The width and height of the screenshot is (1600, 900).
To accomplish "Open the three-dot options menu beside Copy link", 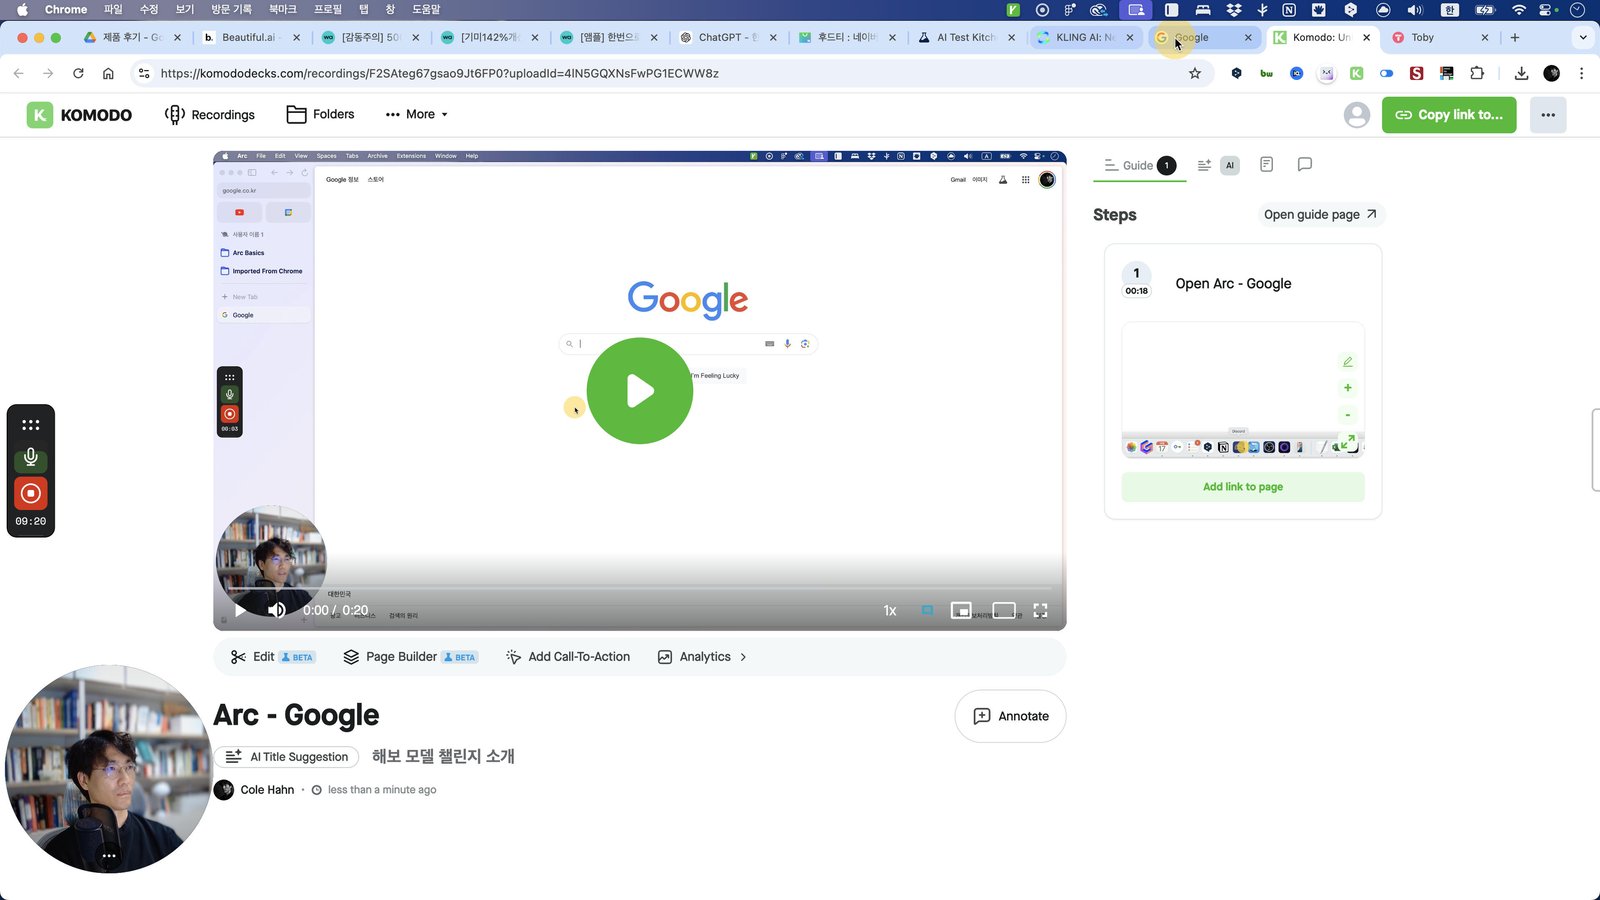I will (x=1548, y=115).
